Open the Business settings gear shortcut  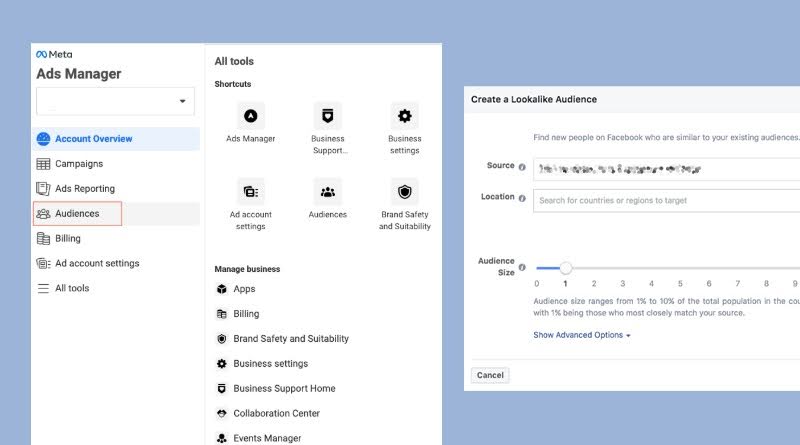point(405,116)
